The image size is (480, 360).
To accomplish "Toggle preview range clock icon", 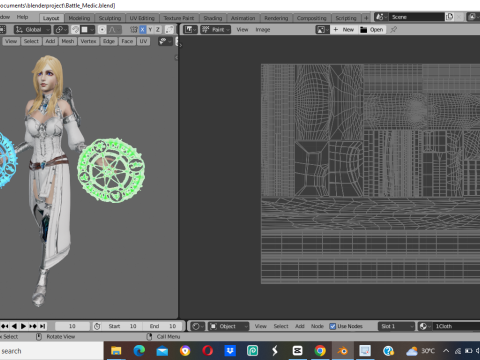I will click(97, 326).
